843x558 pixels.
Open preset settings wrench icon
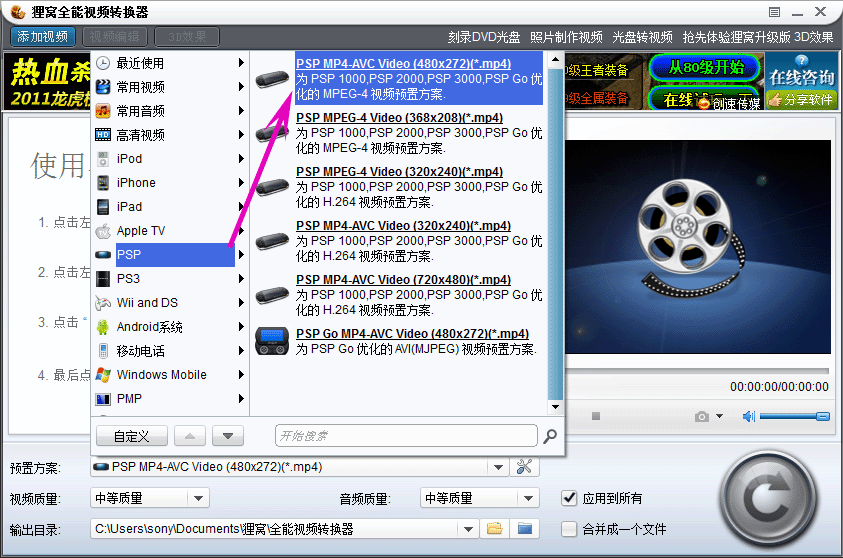click(524, 467)
